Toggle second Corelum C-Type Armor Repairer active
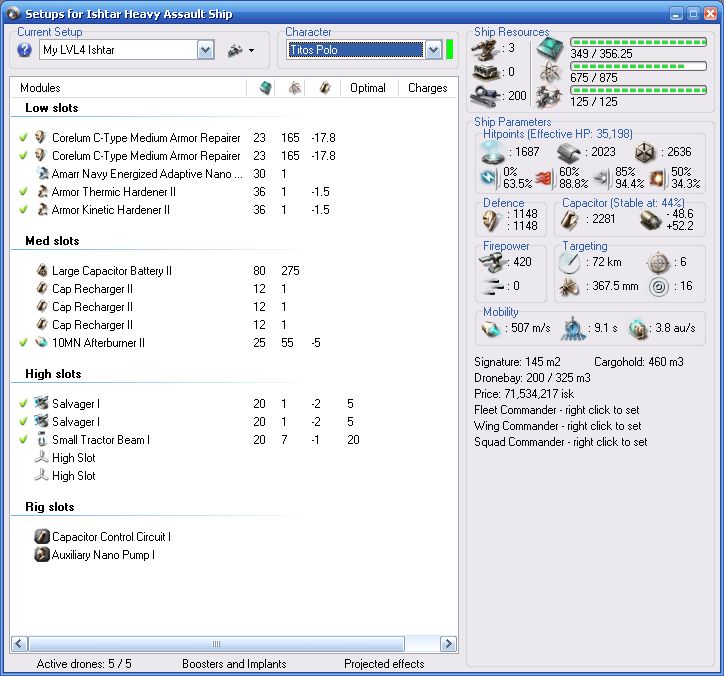 (x=23, y=156)
